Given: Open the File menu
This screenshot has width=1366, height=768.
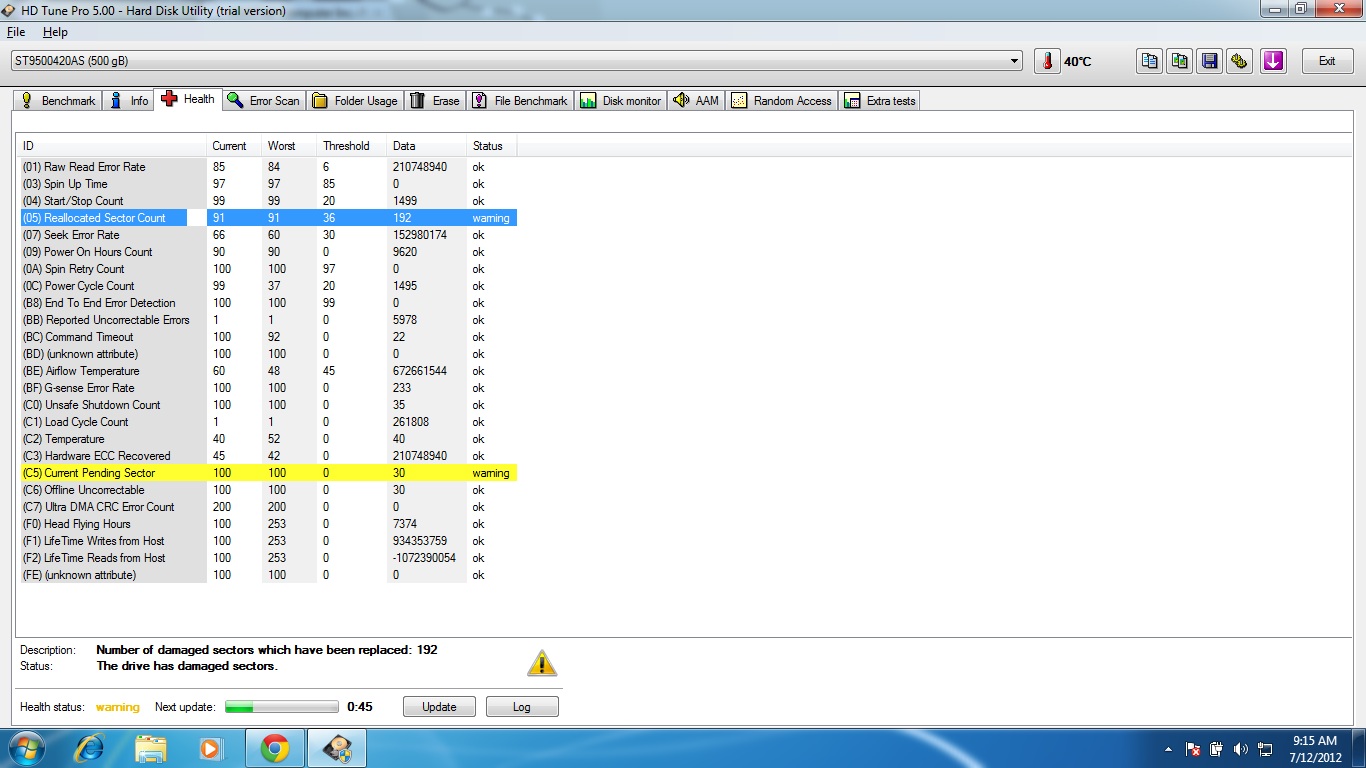Looking at the screenshot, I should coord(16,32).
